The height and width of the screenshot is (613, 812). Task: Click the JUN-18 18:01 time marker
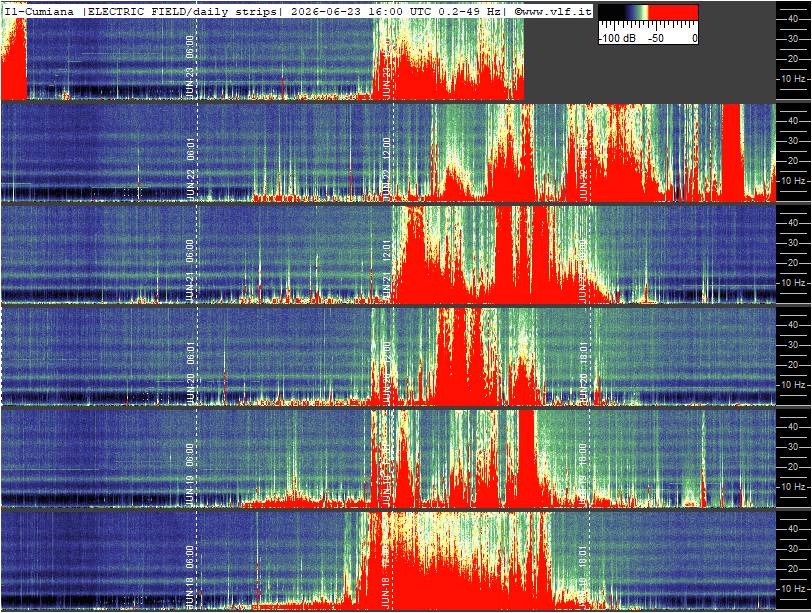point(584,577)
